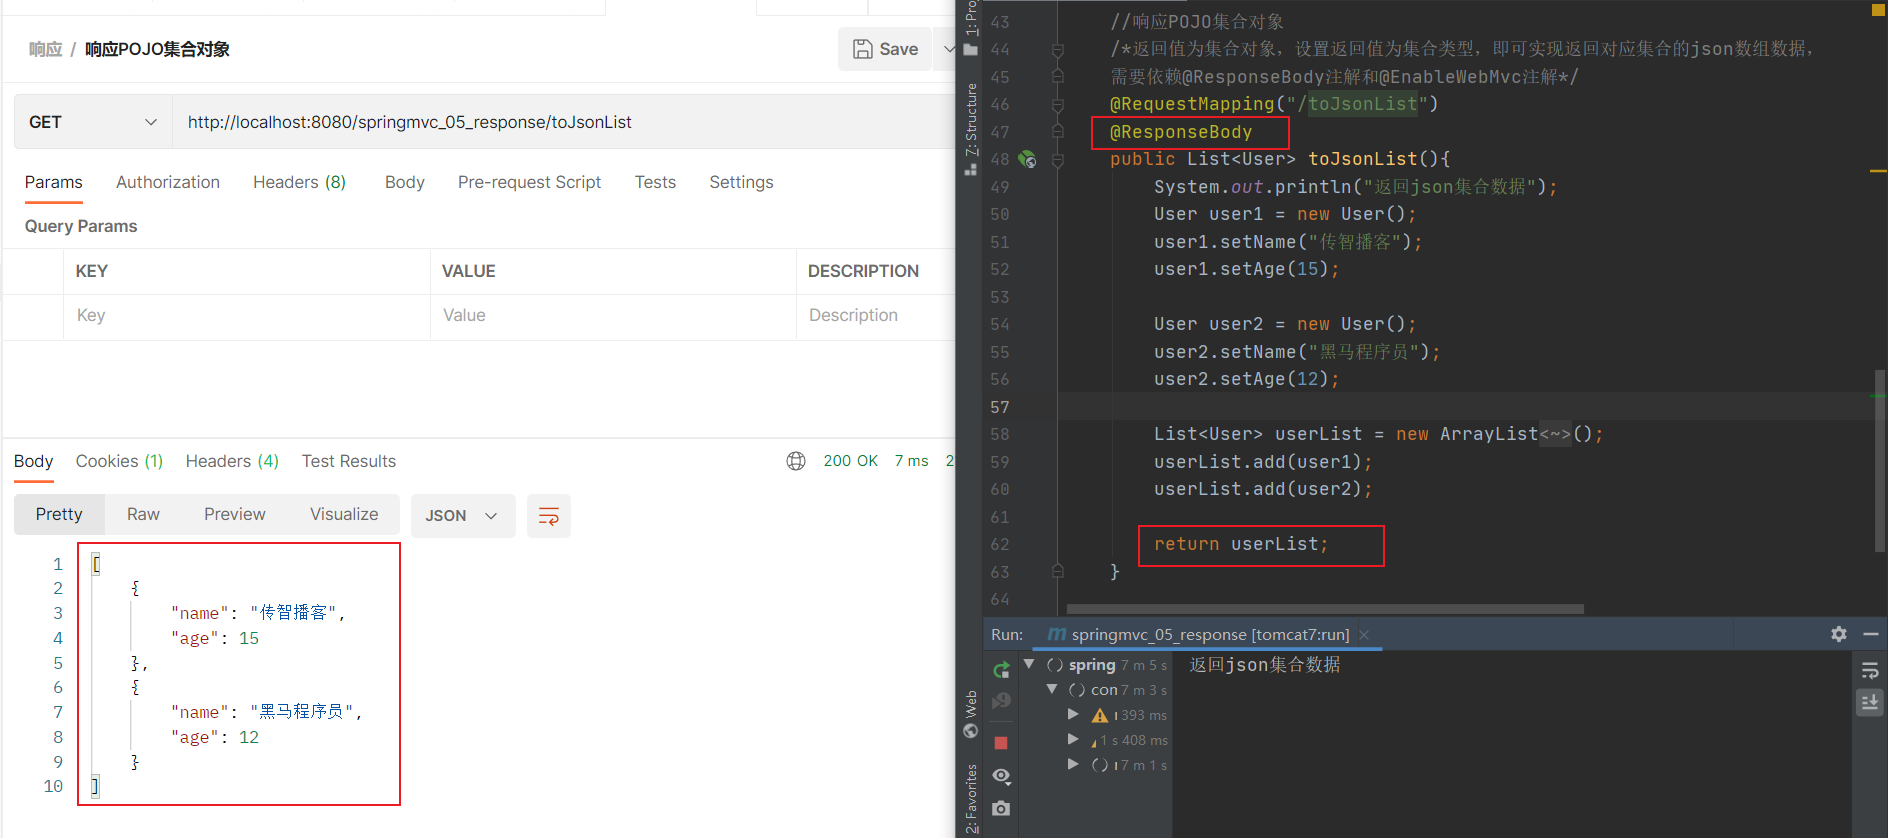Viewport: 1888px width, 838px height.
Task: Click the request URL input field
Action: click(x=565, y=122)
